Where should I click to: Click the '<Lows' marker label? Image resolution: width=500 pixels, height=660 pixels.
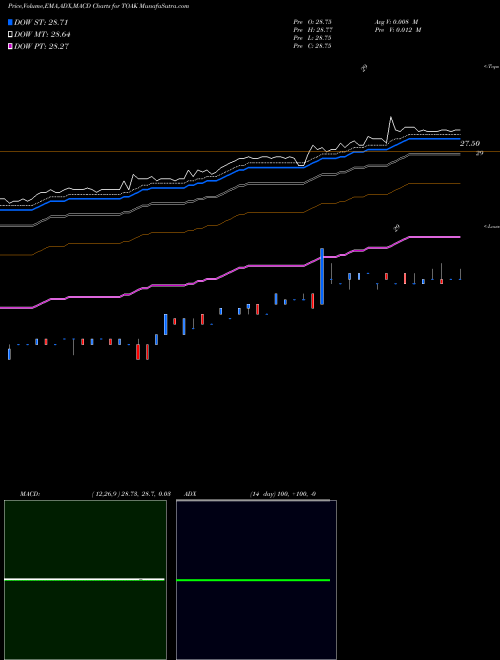point(491,226)
